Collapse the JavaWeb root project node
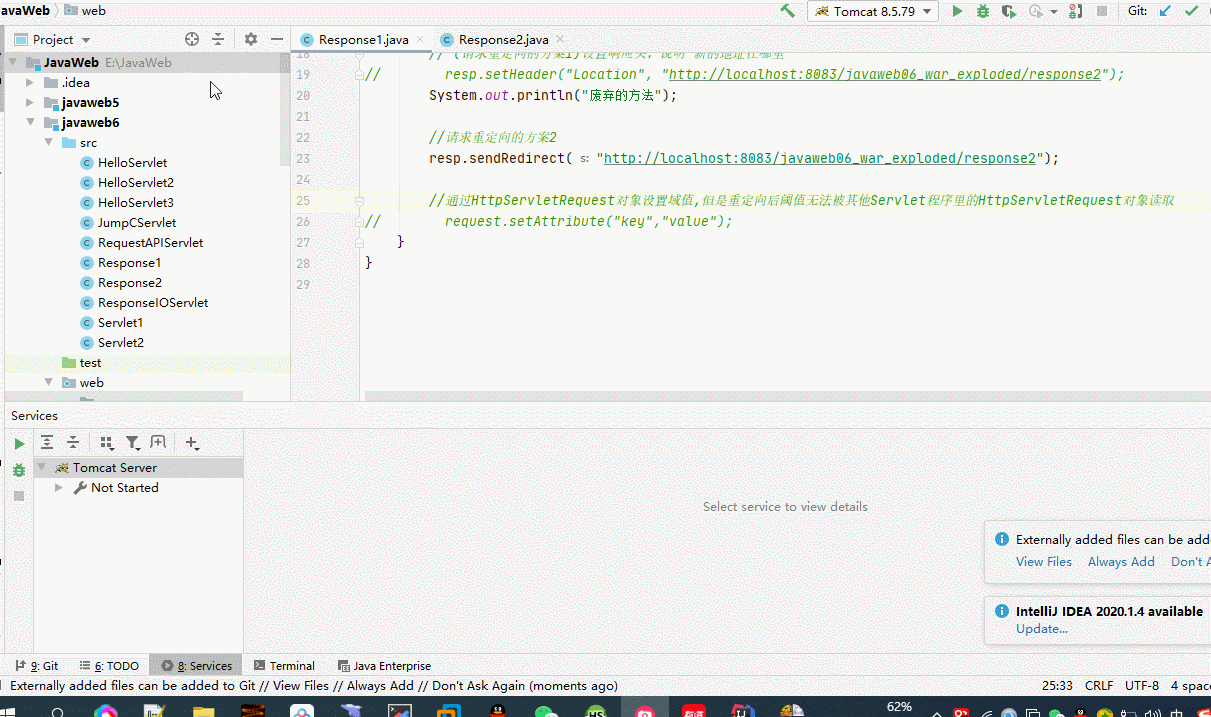Screen dimensions: 1211x717 pyautogui.click(x=13, y=62)
